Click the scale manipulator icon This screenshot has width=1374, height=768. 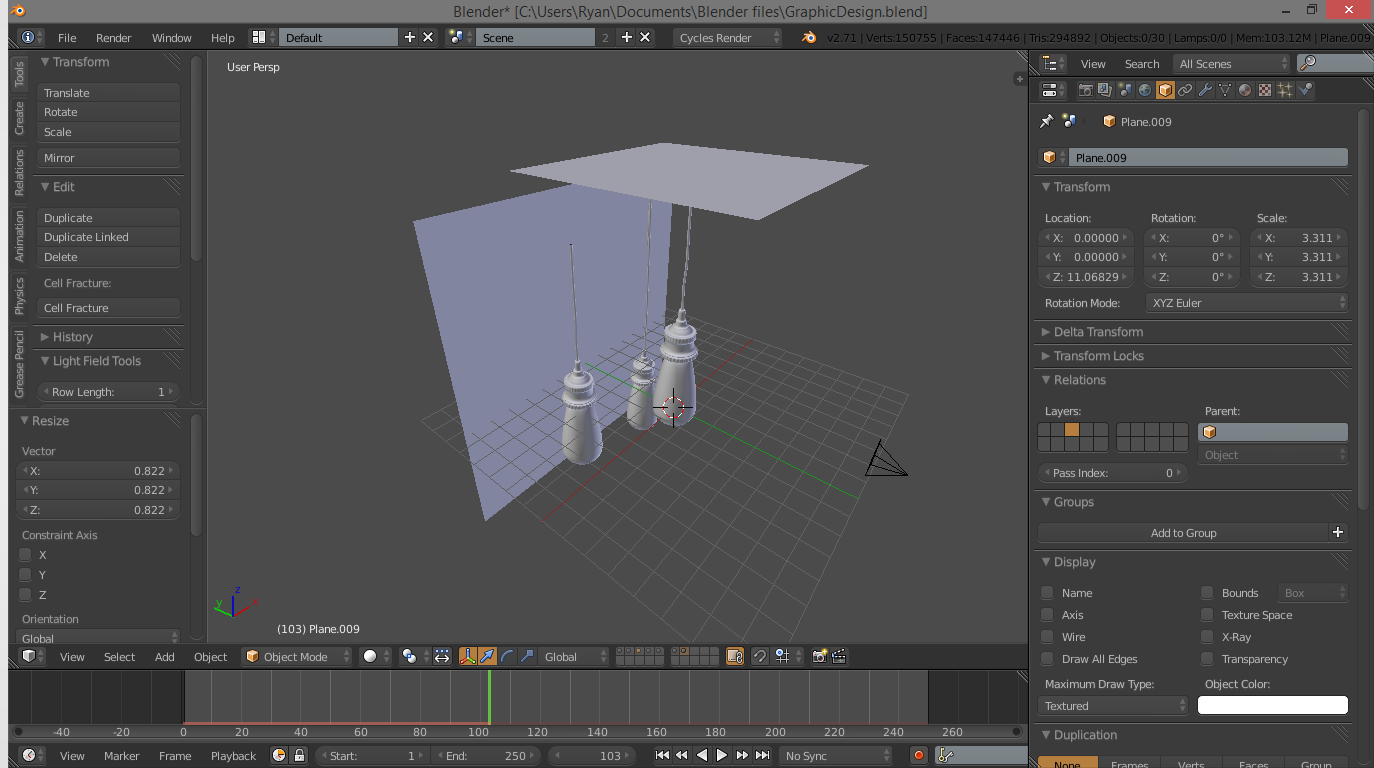click(x=527, y=656)
